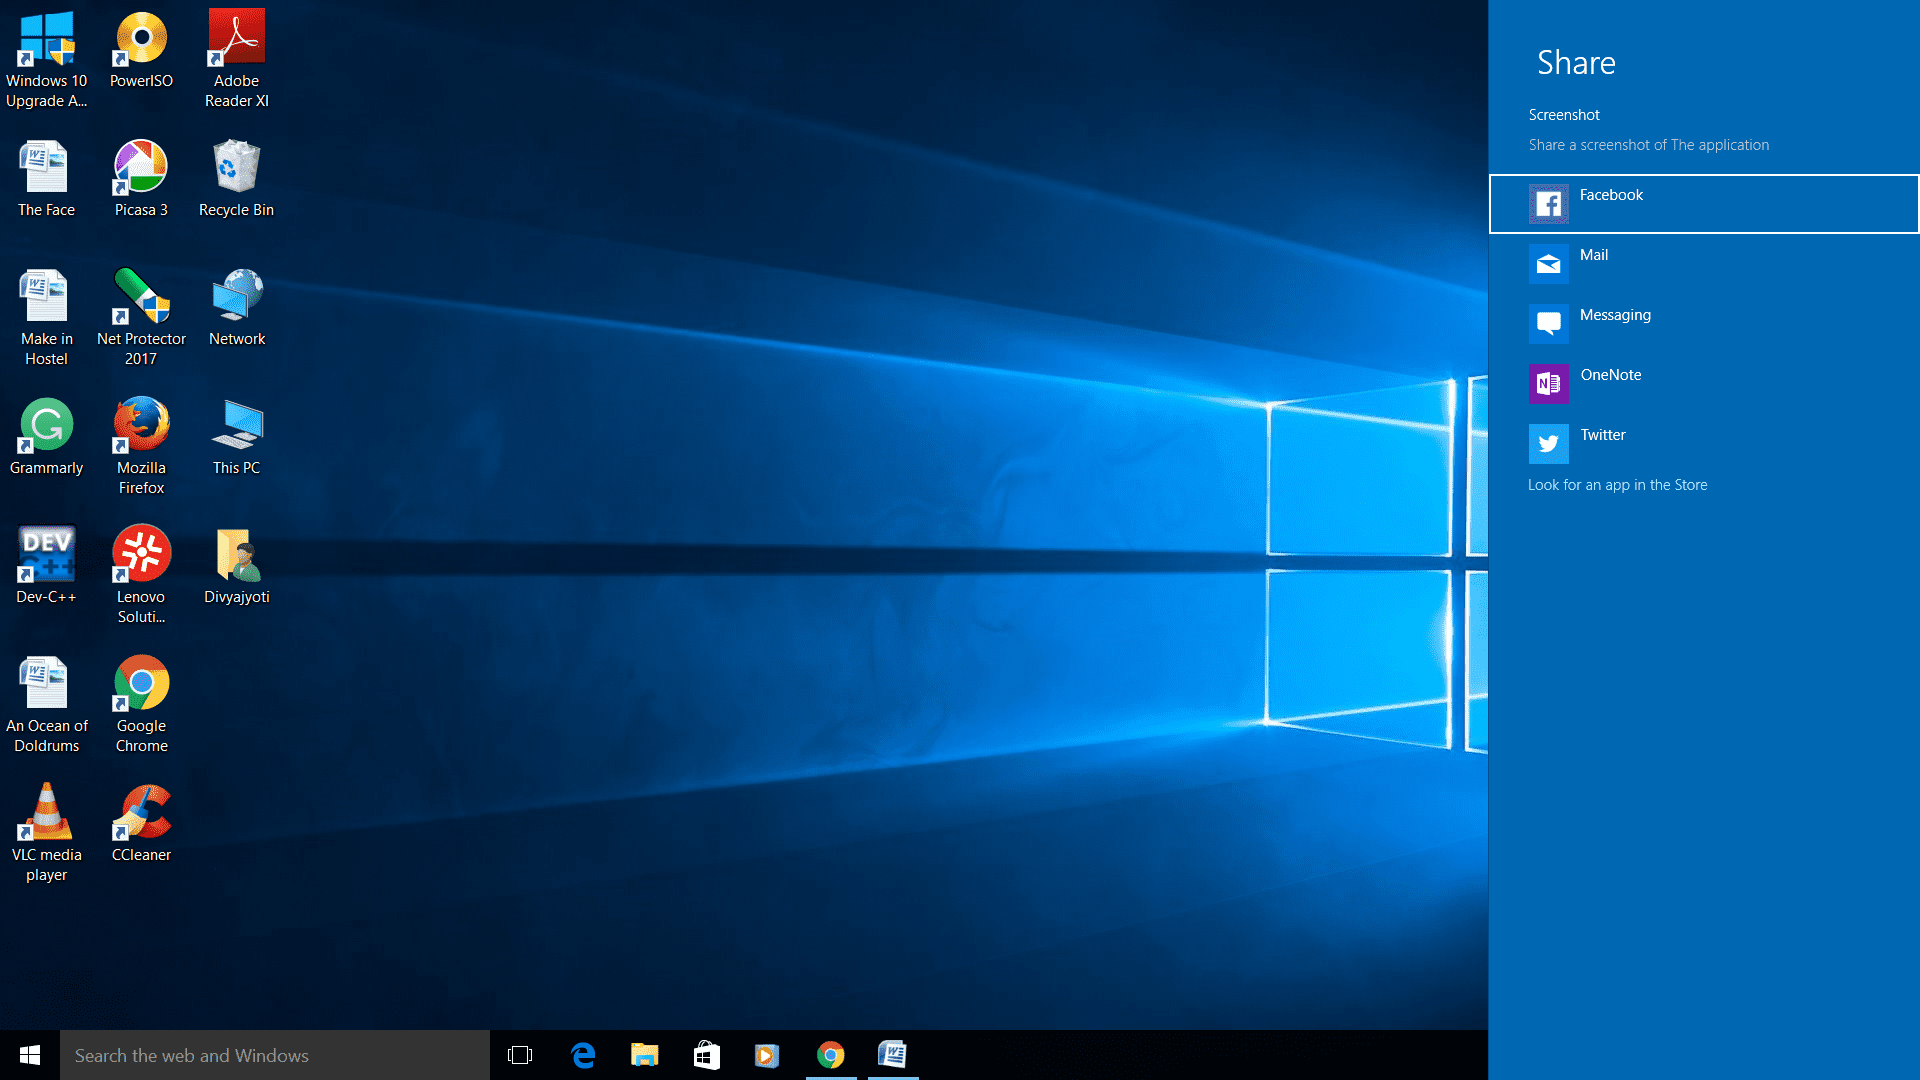This screenshot has width=1920, height=1080.
Task: Expand Network desktop shortcut
Action: (x=237, y=301)
